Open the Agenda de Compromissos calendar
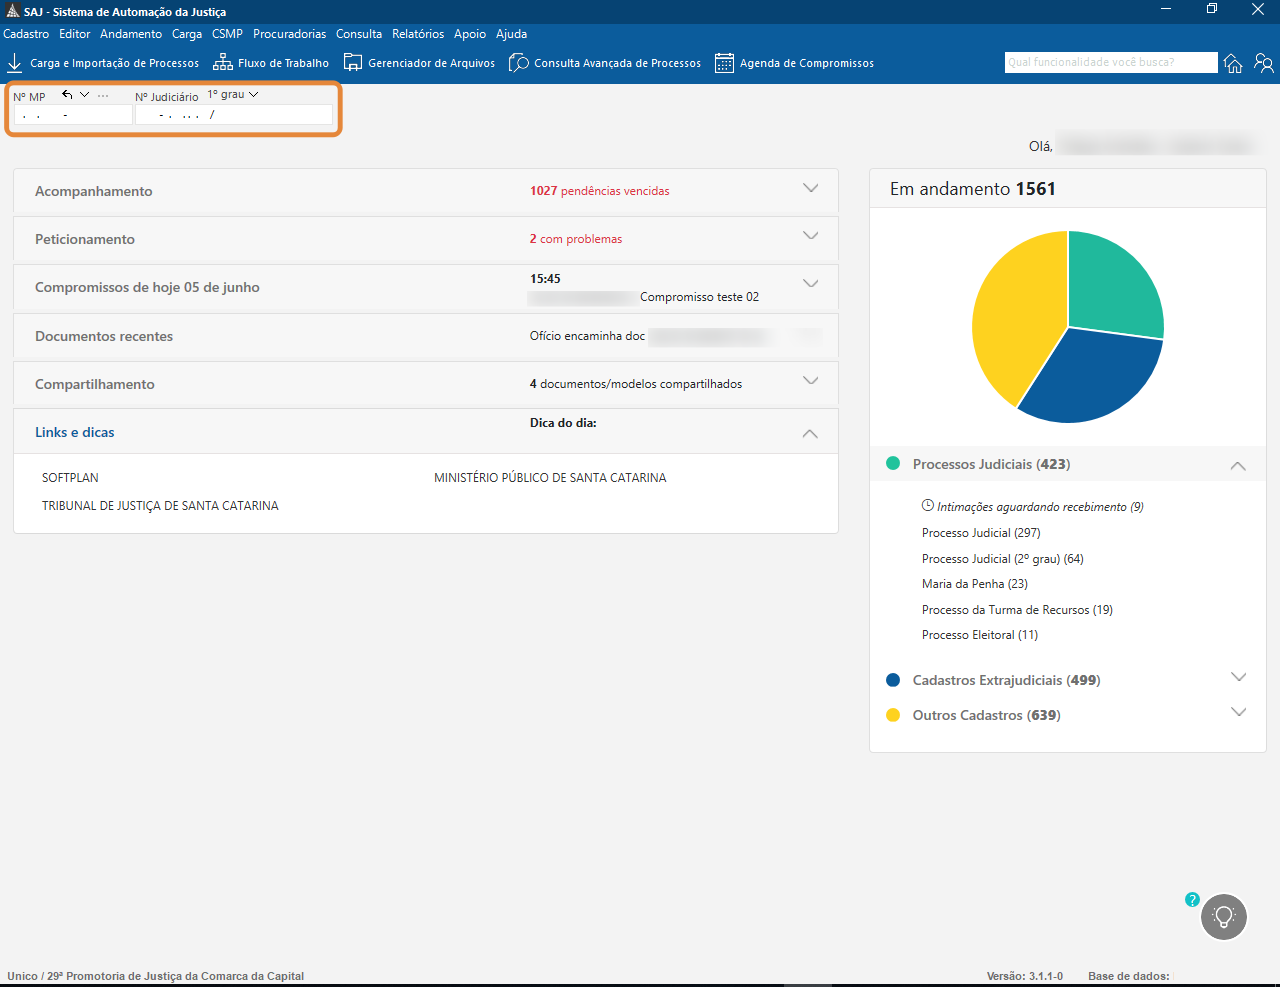This screenshot has width=1280, height=987. coord(795,63)
